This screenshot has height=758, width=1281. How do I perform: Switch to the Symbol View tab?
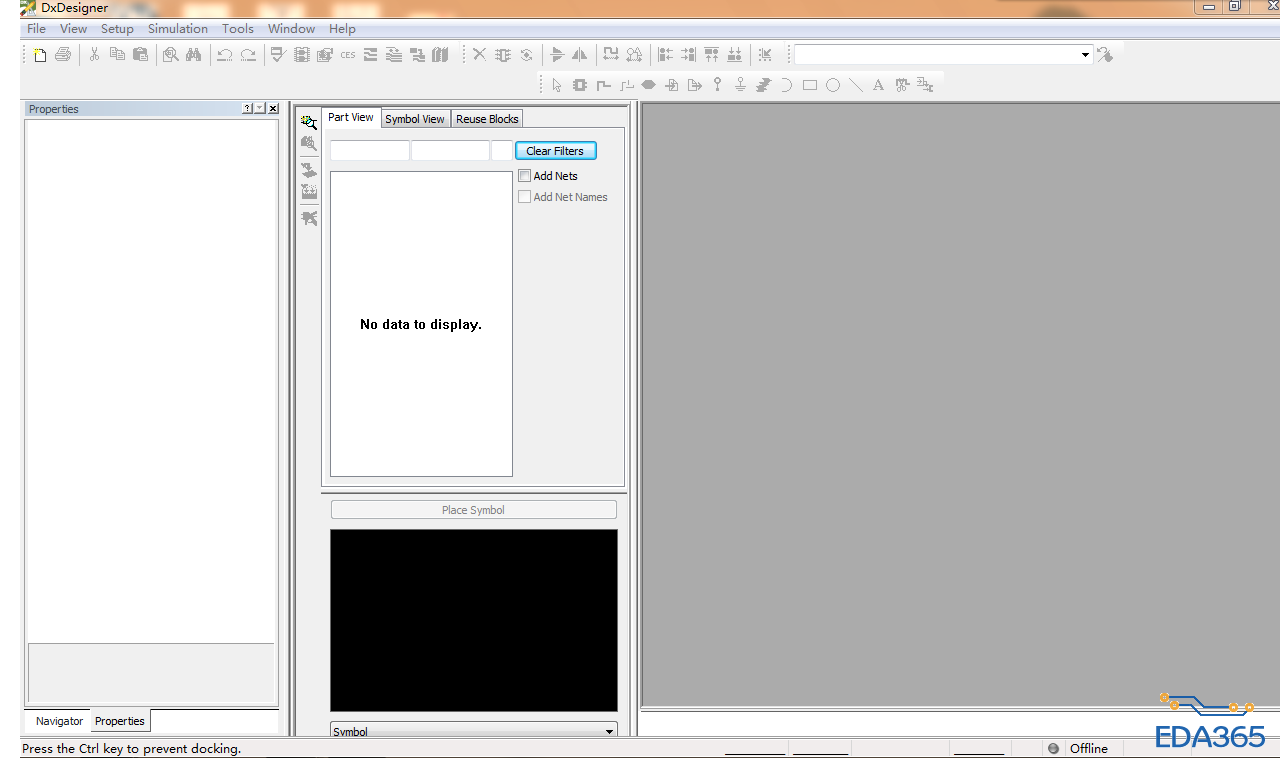point(415,119)
